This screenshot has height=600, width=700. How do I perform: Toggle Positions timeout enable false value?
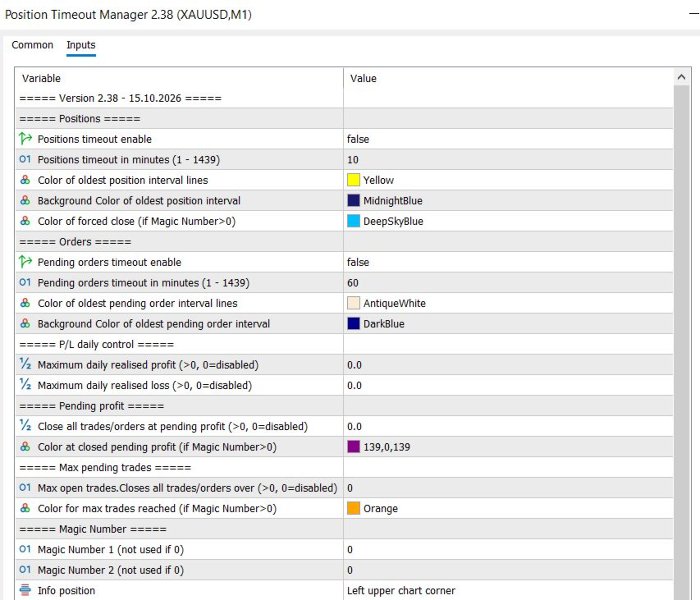pyautogui.click(x=508, y=139)
